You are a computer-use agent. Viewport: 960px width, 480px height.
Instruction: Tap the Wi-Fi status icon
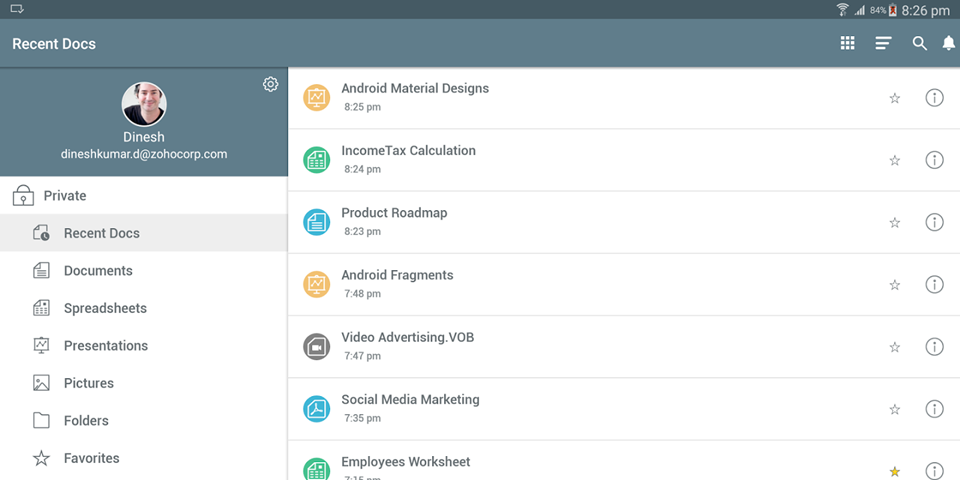(x=842, y=10)
